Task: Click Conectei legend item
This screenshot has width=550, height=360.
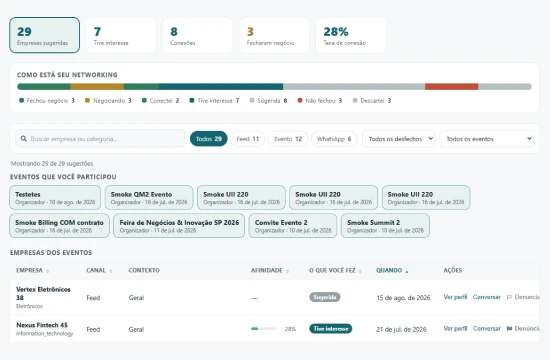Action: (x=160, y=101)
